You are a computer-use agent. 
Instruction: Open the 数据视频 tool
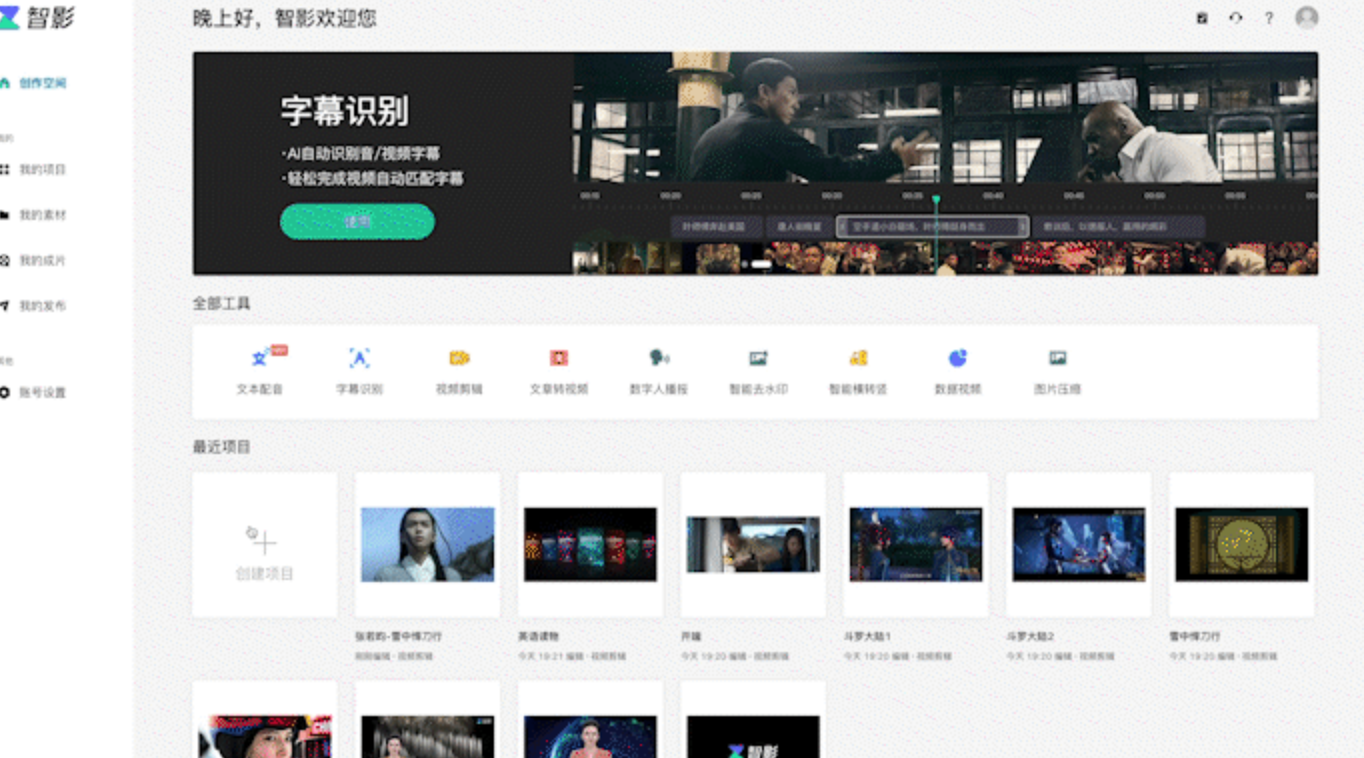tap(958, 371)
